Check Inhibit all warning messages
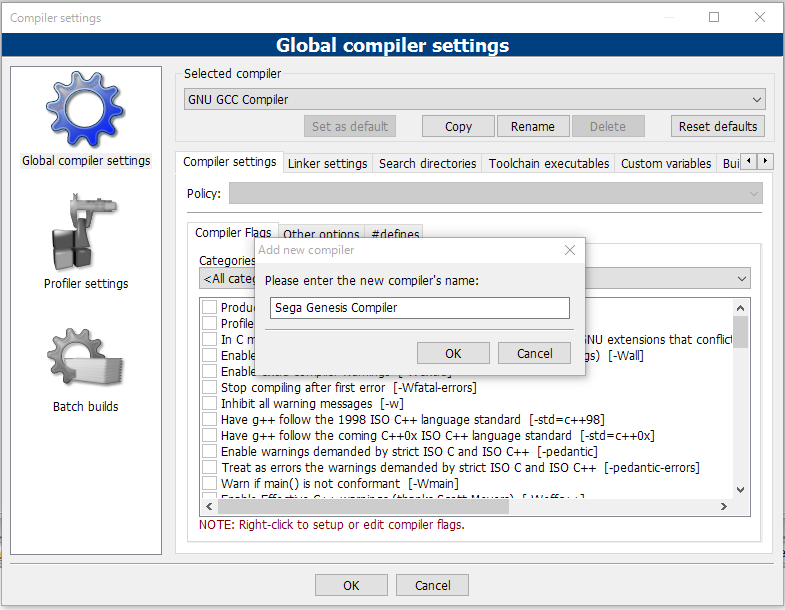 click(209, 404)
